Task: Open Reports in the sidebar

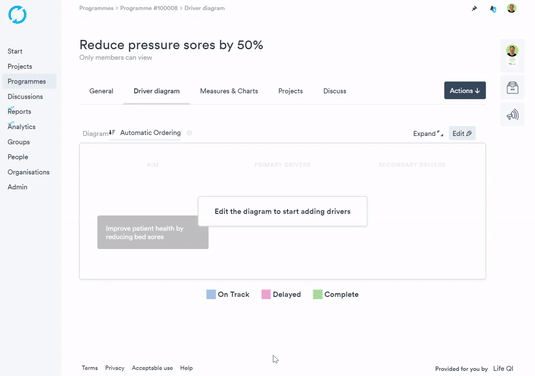Action: coord(19,112)
